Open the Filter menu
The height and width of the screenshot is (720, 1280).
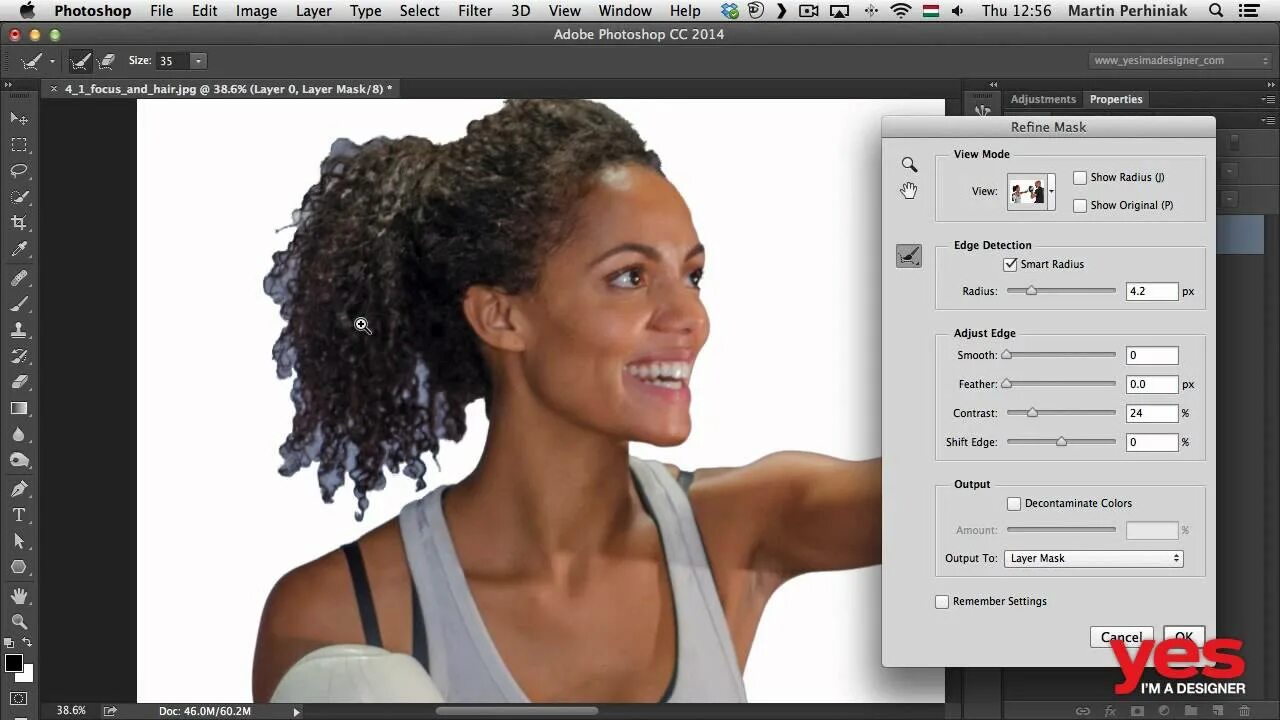(x=475, y=10)
